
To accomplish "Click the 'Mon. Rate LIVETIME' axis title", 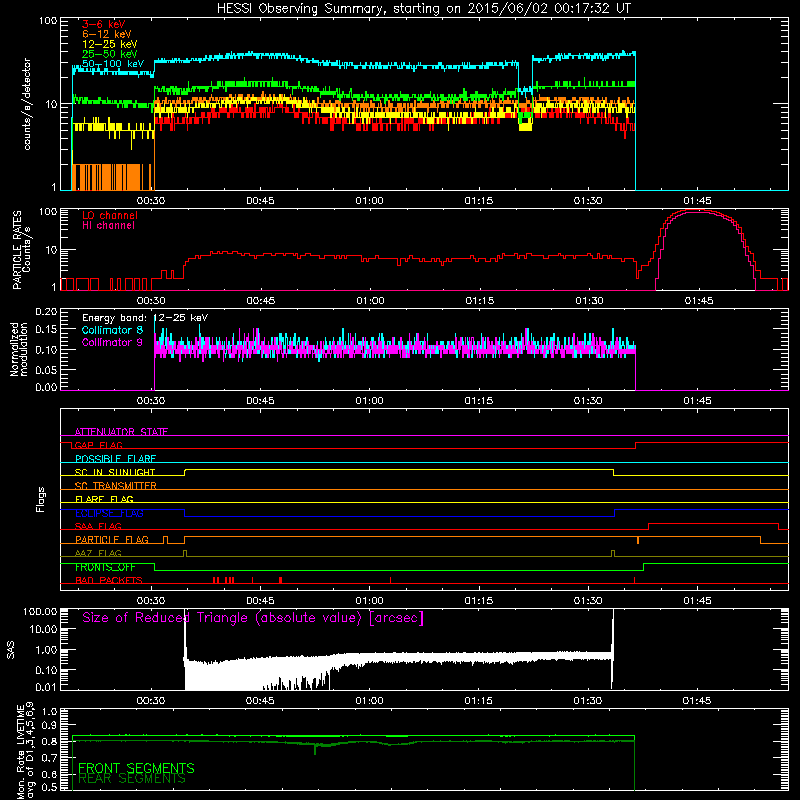I will [x=20, y=753].
